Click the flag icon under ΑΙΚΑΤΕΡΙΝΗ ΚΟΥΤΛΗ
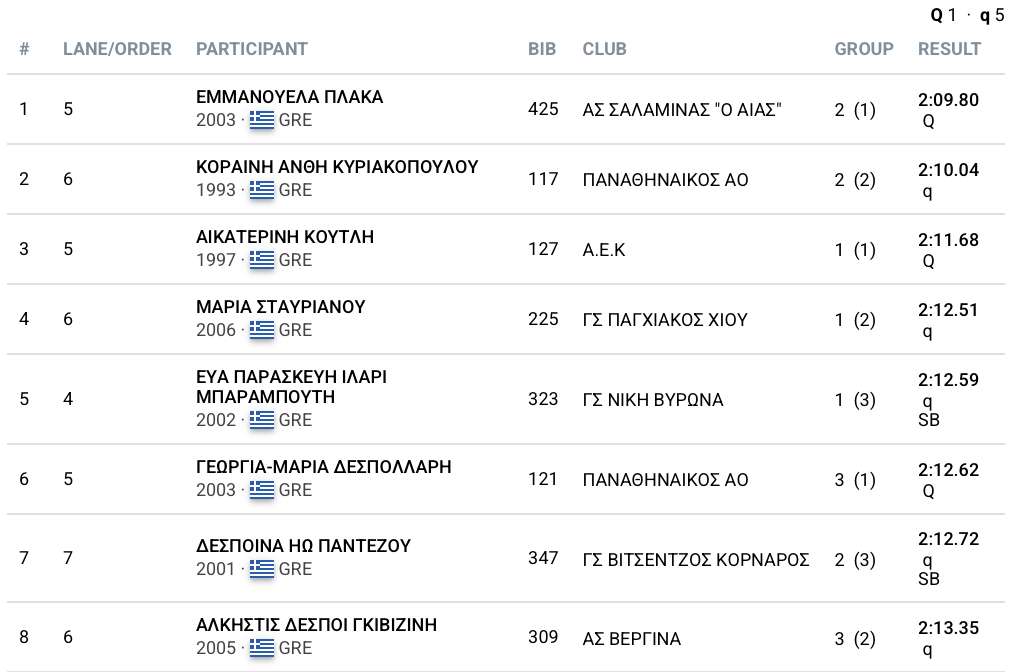The width and height of the screenshot is (1020, 672). (x=261, y=260)
